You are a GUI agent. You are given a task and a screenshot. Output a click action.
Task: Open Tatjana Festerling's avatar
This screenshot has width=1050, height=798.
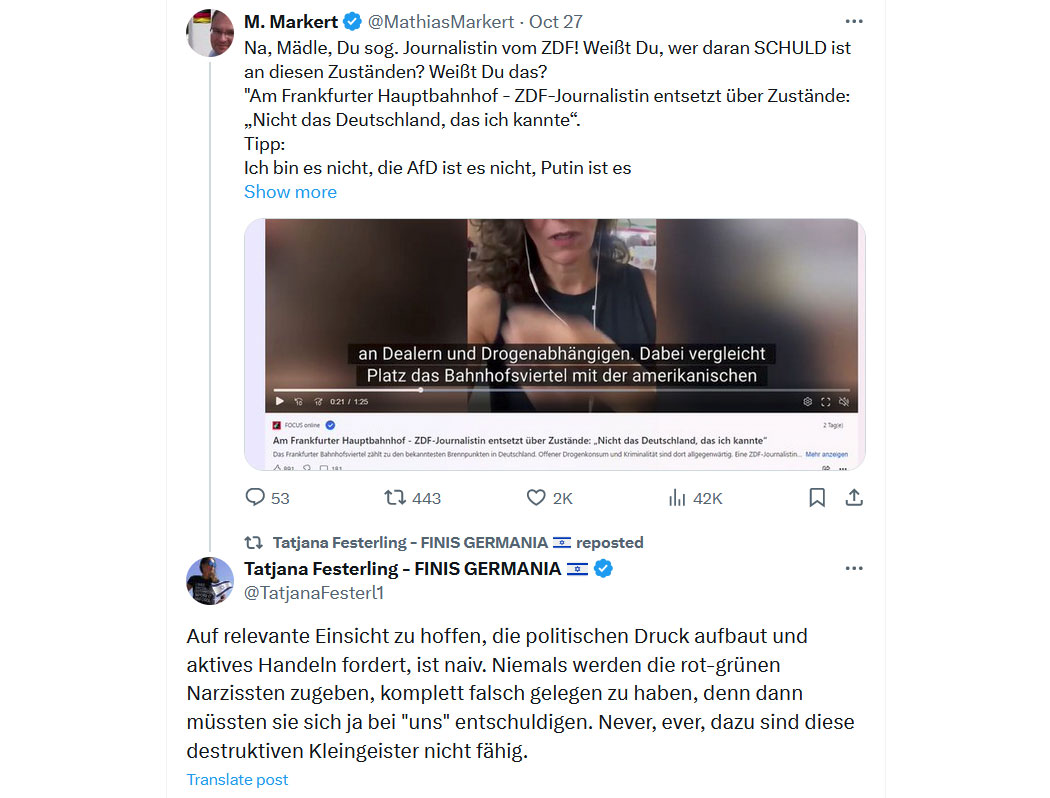[210, 581]
